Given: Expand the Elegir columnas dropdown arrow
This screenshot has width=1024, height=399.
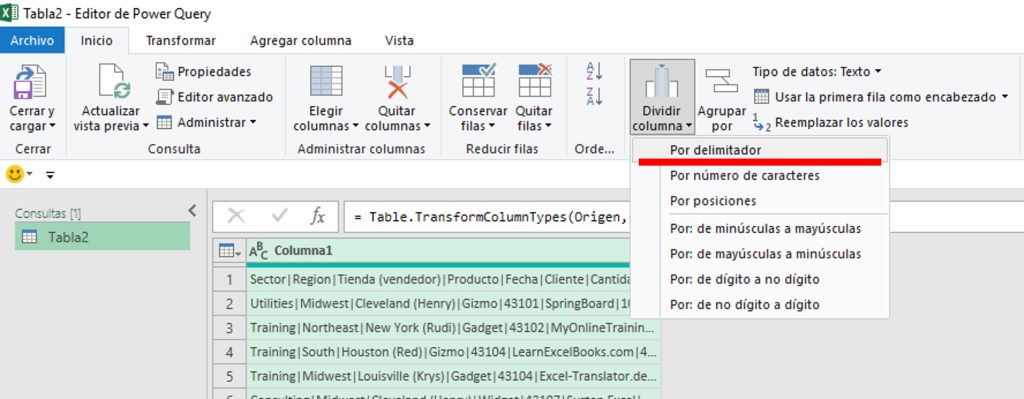Looking at the screenshot, I should (x=356, y=126).
